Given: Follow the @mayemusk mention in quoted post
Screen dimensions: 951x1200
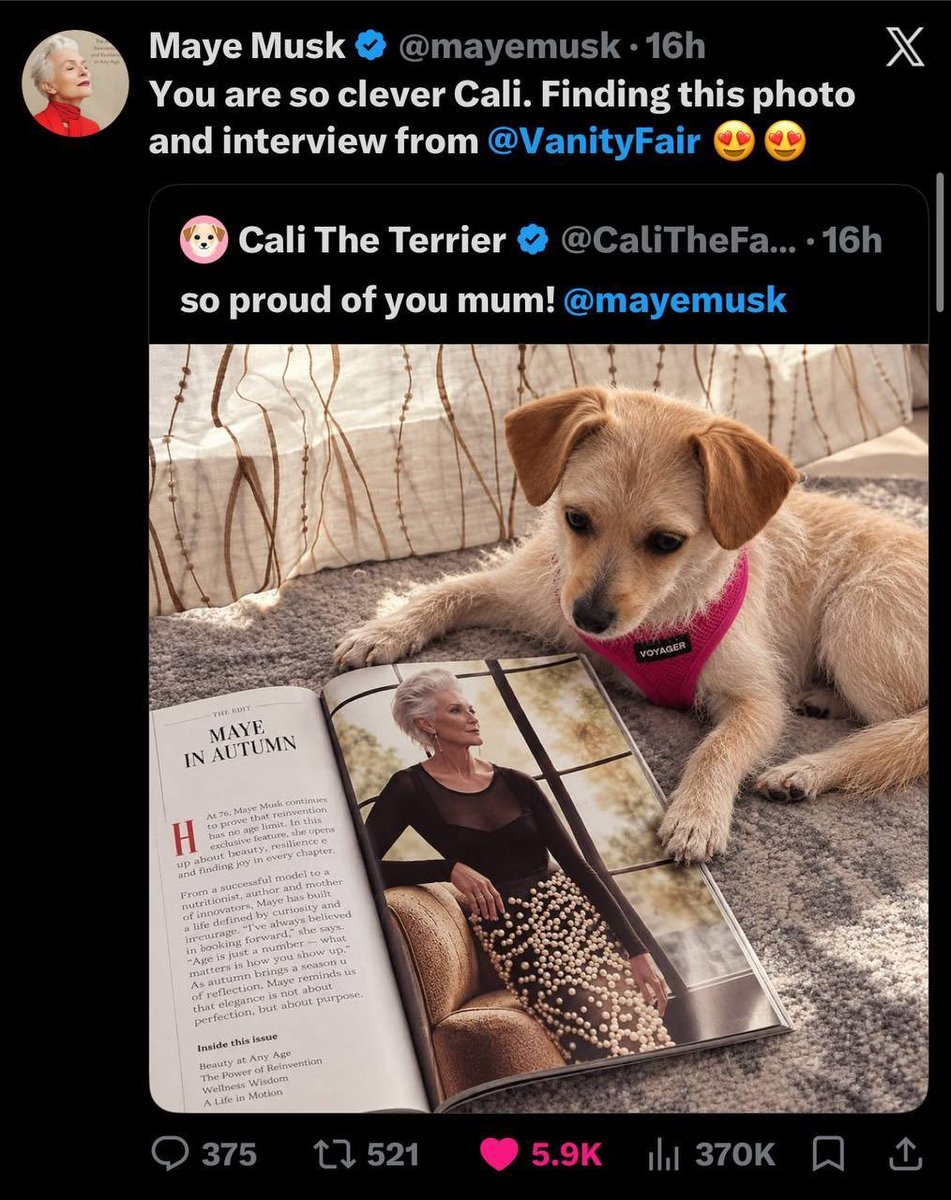Looking at the screenshot, I should pos(675,300).
